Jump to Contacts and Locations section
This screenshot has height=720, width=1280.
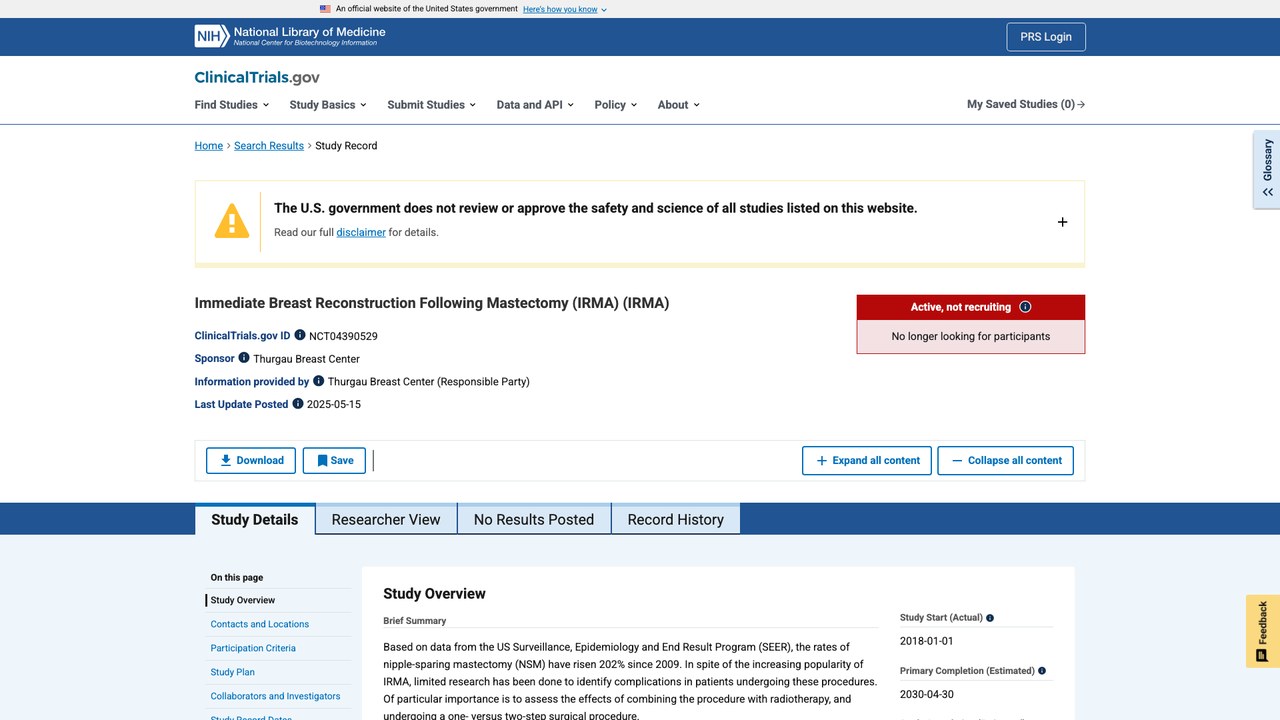tap(260, 624)
